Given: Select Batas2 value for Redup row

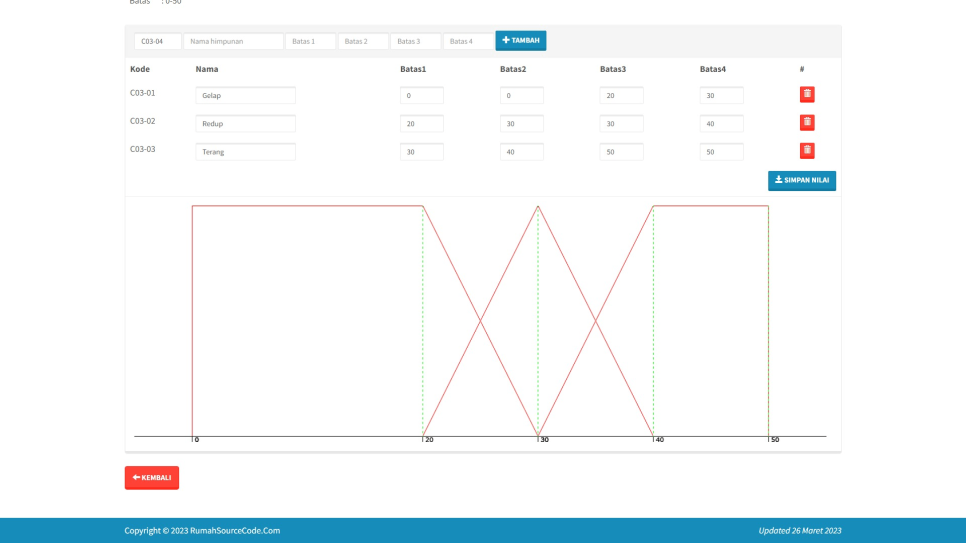Looking at the screenshot, I should tap(521, 124).
